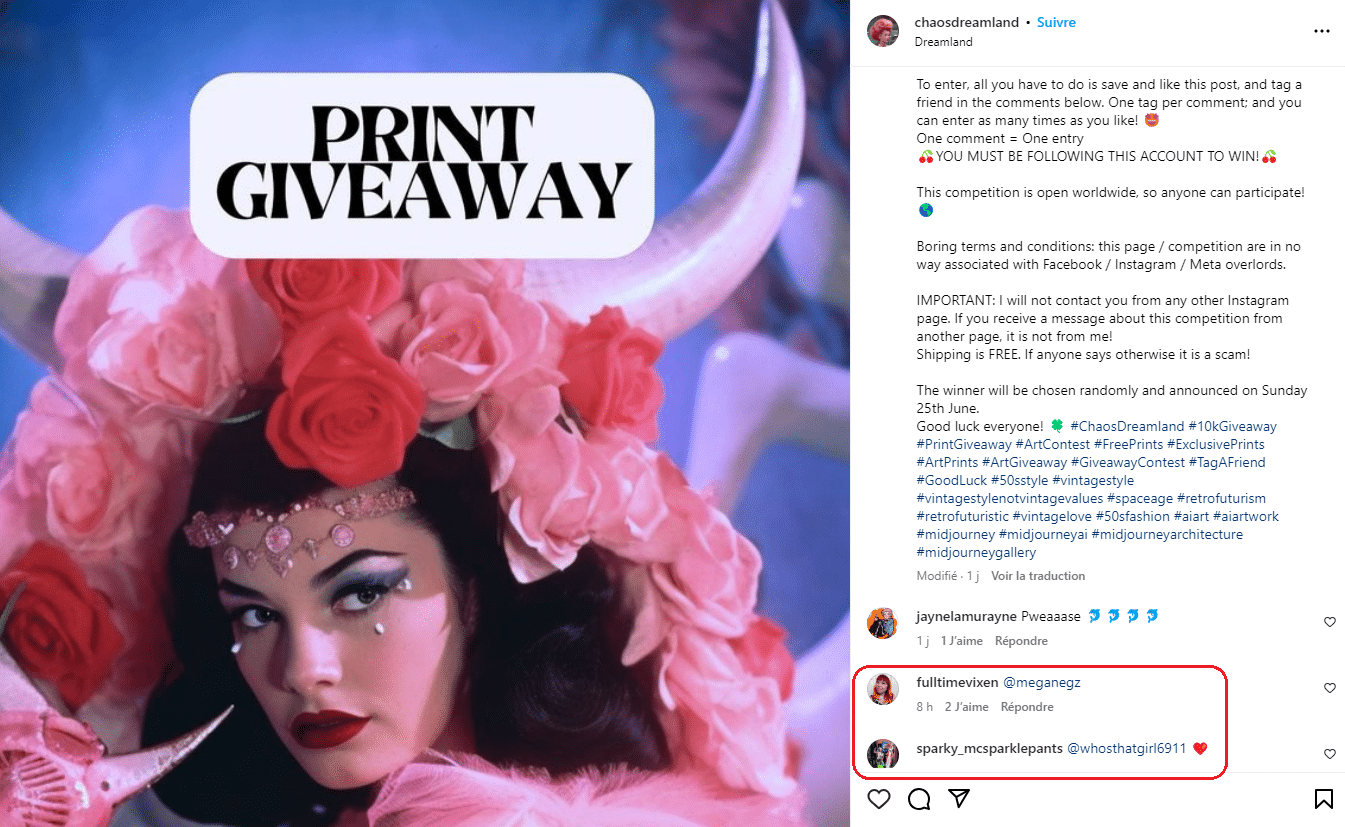1345x827 pixels.
Task: Like jaynelamurayne's comment with the small heart
Action: tap(1330, 622)
